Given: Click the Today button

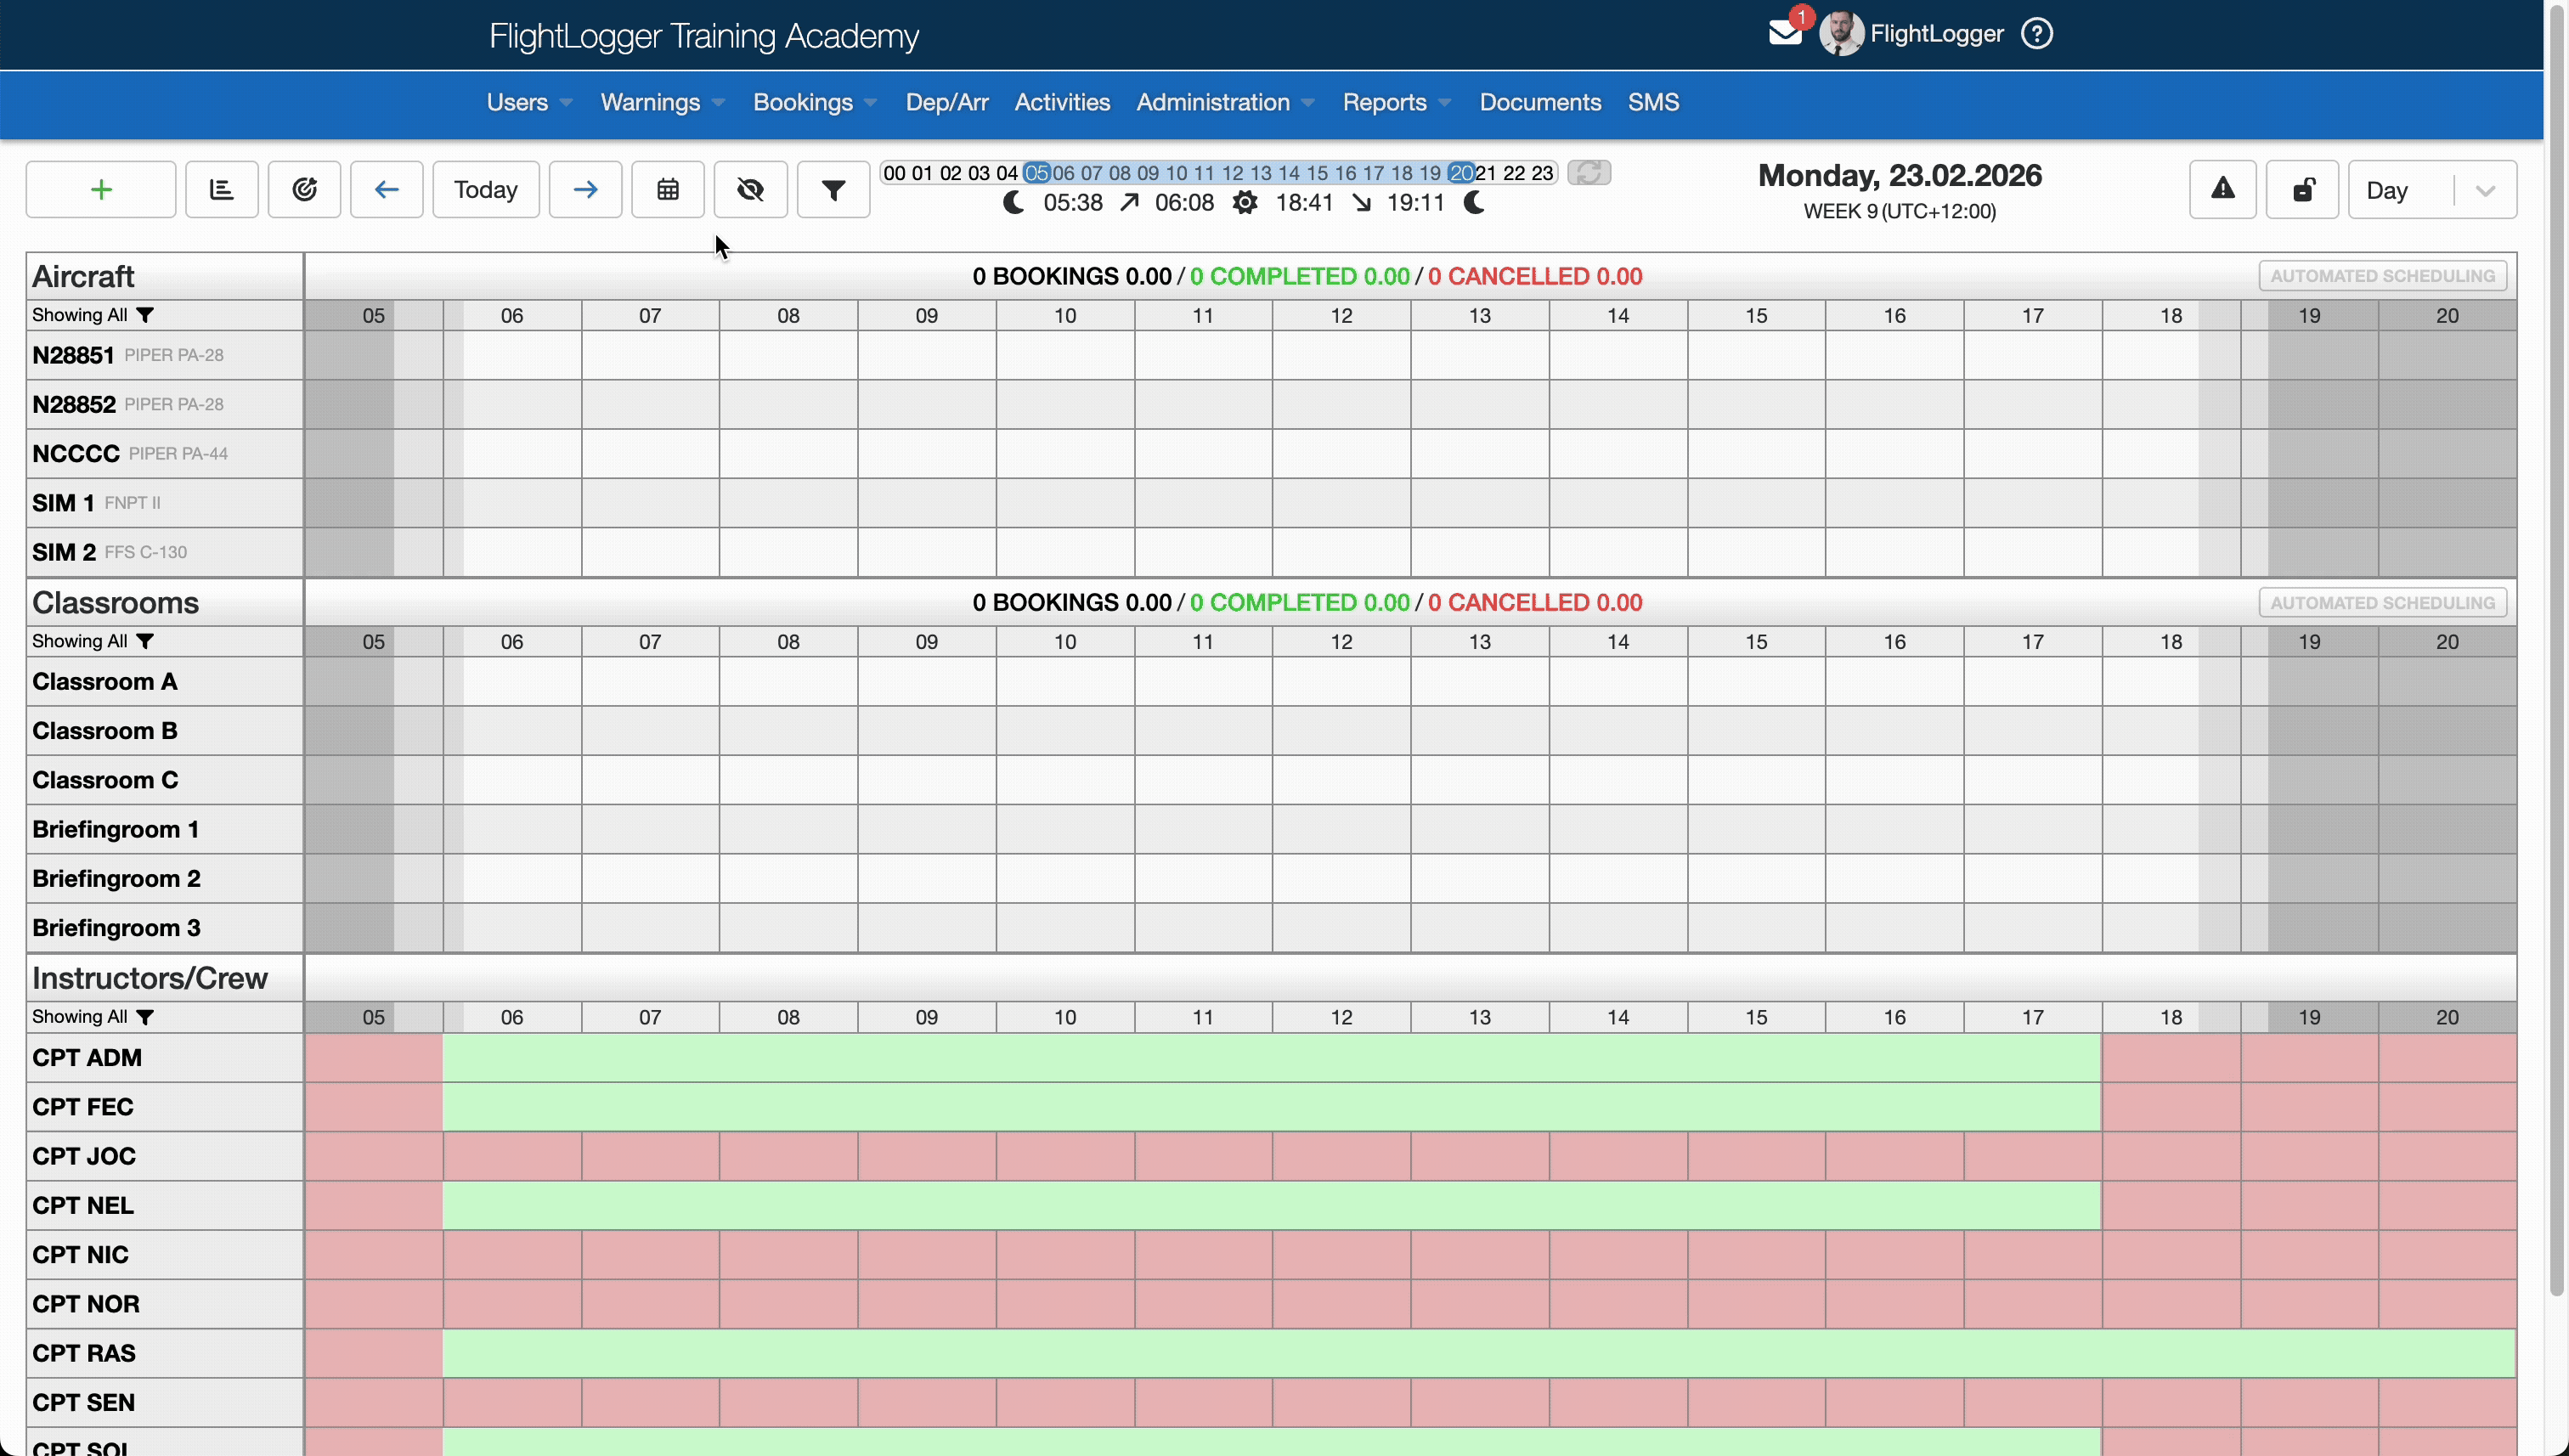Looking at the screenshot, I should tap(484, 189).
